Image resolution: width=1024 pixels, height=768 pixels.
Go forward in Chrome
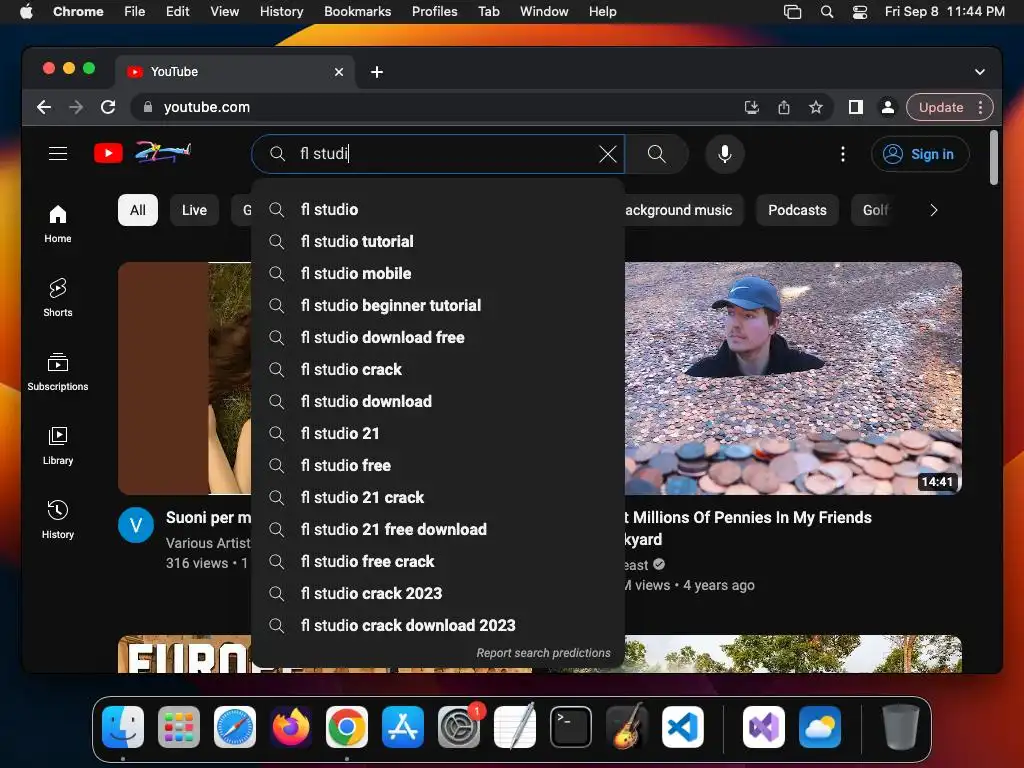tap(76, 107)
